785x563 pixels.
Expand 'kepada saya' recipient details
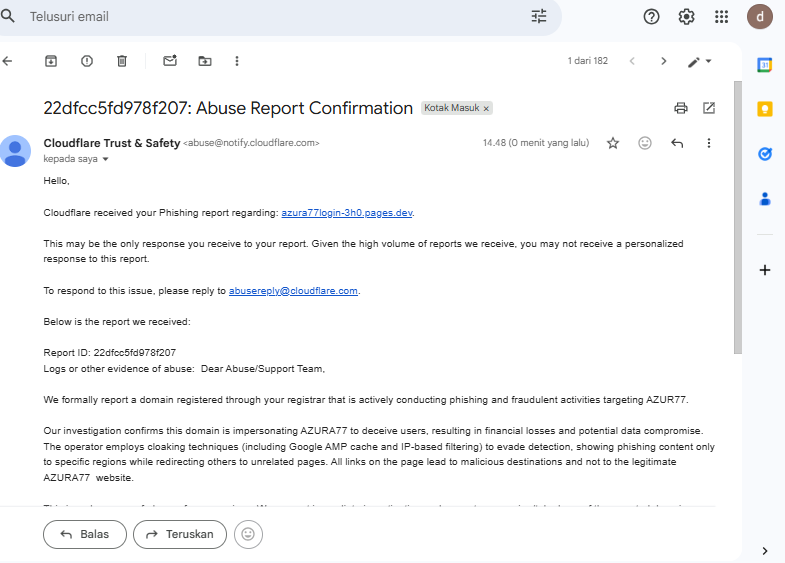click(x=105, y=159)
